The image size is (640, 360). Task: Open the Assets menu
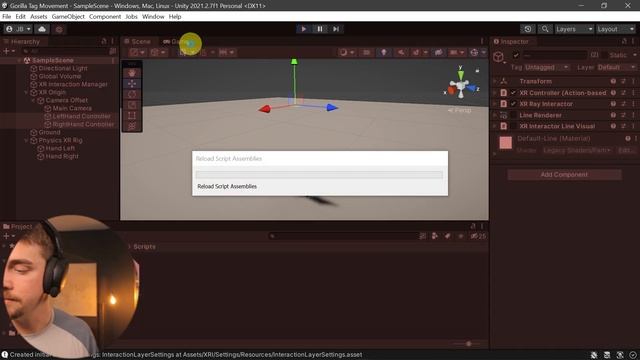point(38,17)
